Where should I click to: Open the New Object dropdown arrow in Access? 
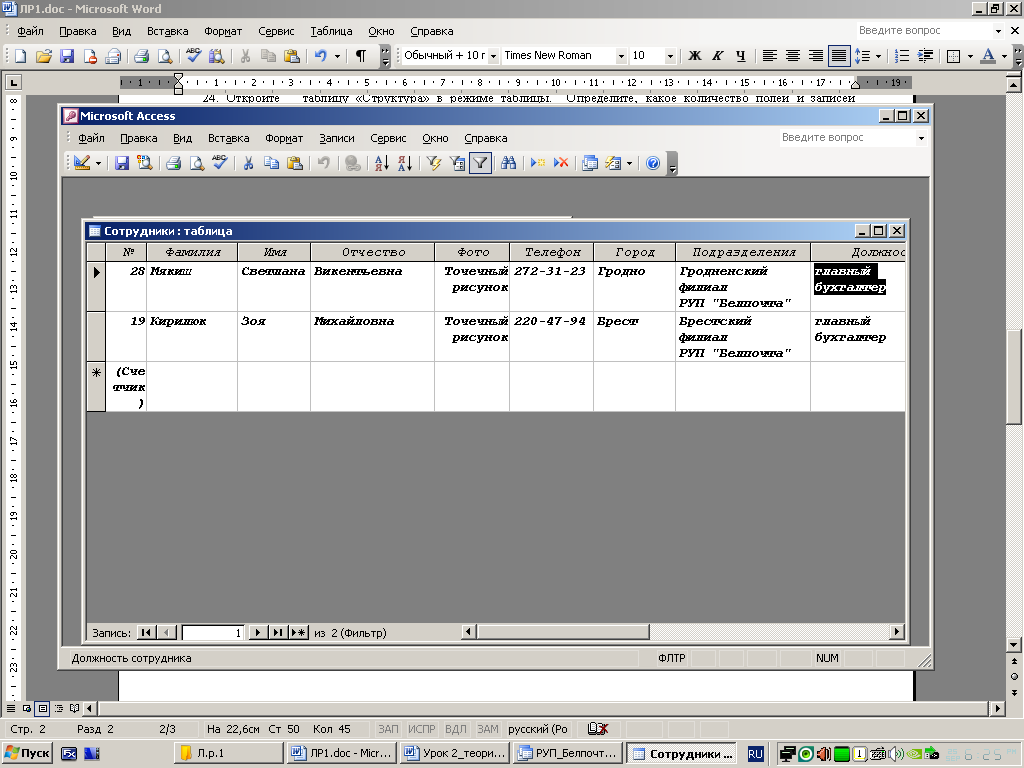629,163
